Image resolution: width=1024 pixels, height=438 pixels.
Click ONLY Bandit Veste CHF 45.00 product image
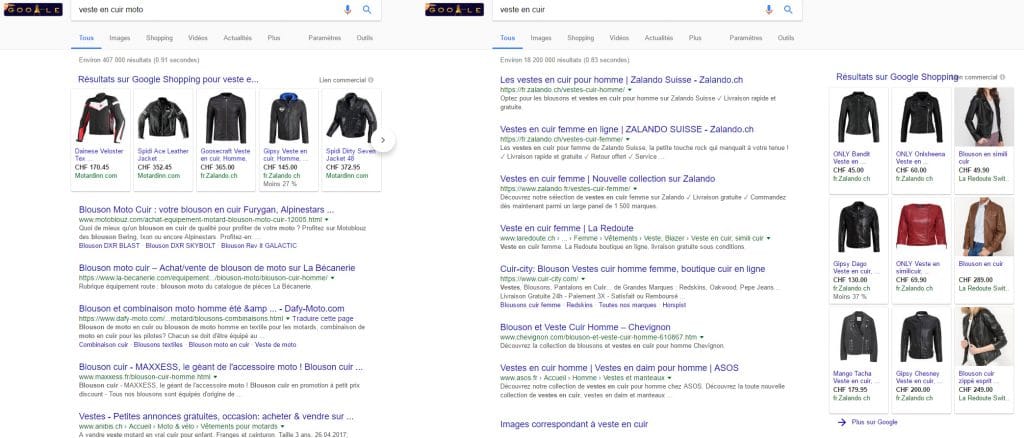pos(858,117)
